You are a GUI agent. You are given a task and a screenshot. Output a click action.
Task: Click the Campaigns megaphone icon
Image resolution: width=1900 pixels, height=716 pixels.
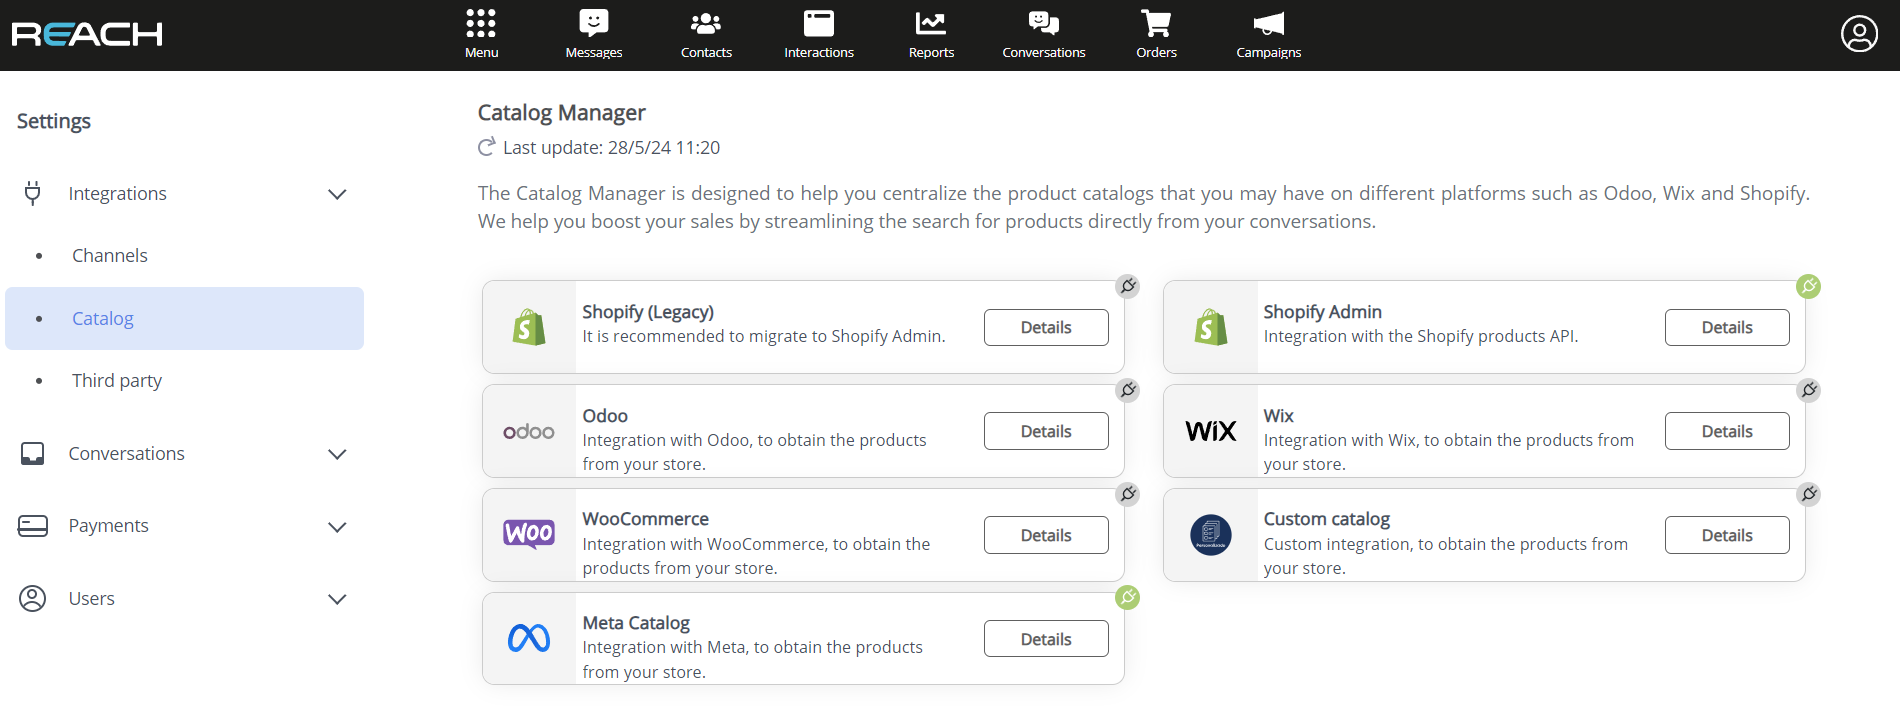(x=1268, y=24)
